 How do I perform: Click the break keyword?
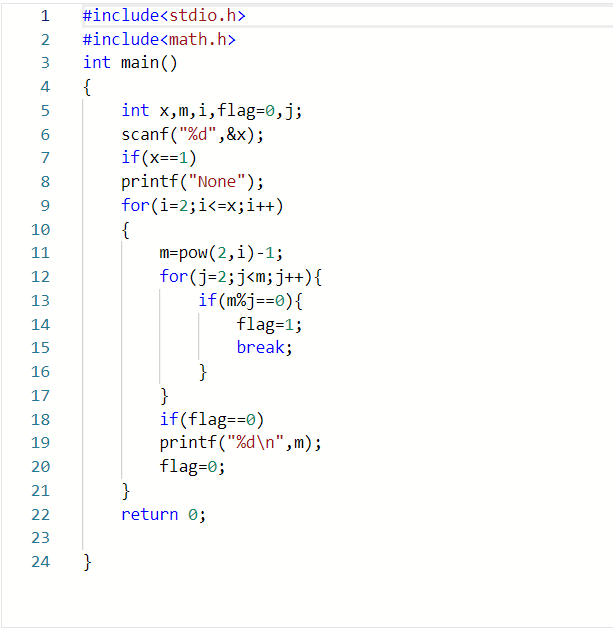(260, 348)
